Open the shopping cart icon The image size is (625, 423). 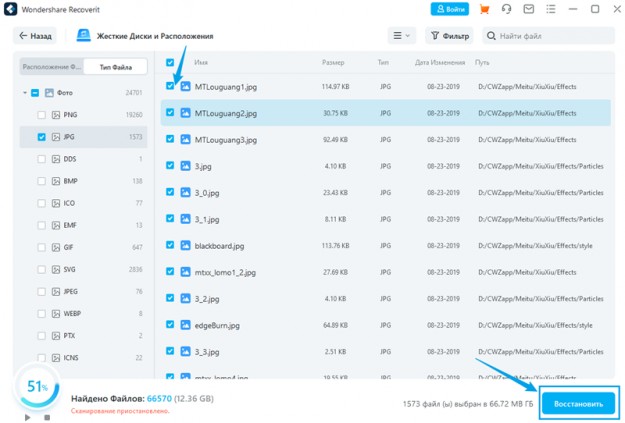tap(485, 9)
